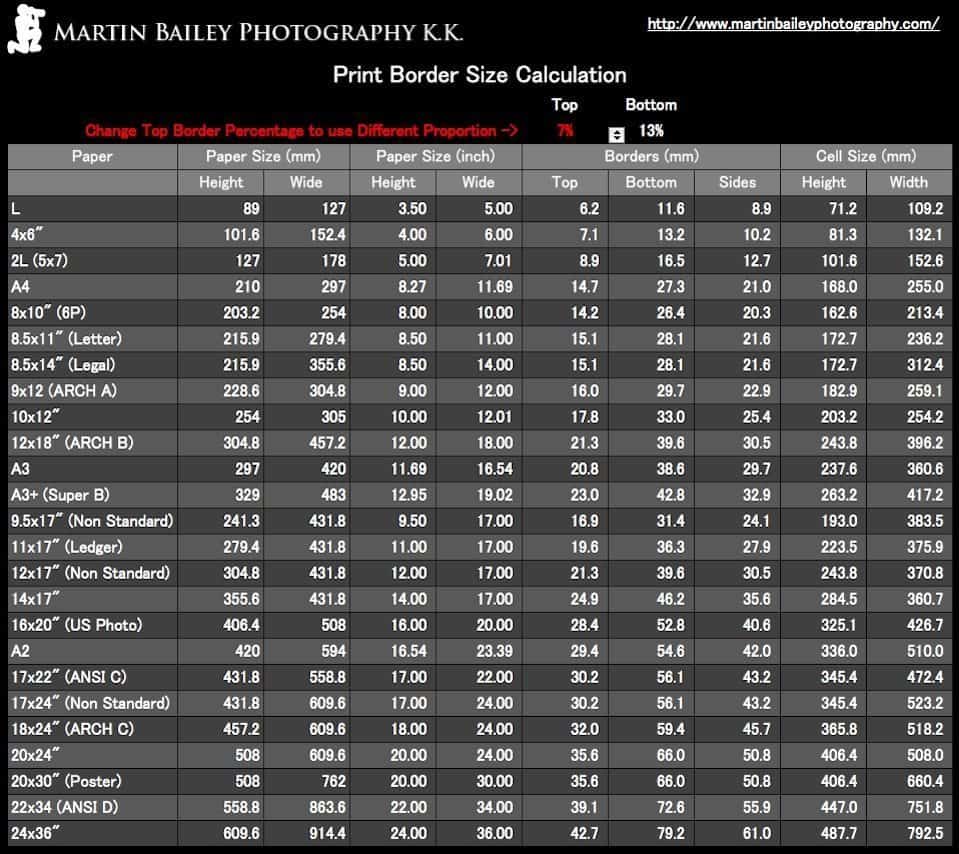Click the stepper arrows beside top percentage
The image size is (959, 854).
pyautogui.click(x=617, y=135)
